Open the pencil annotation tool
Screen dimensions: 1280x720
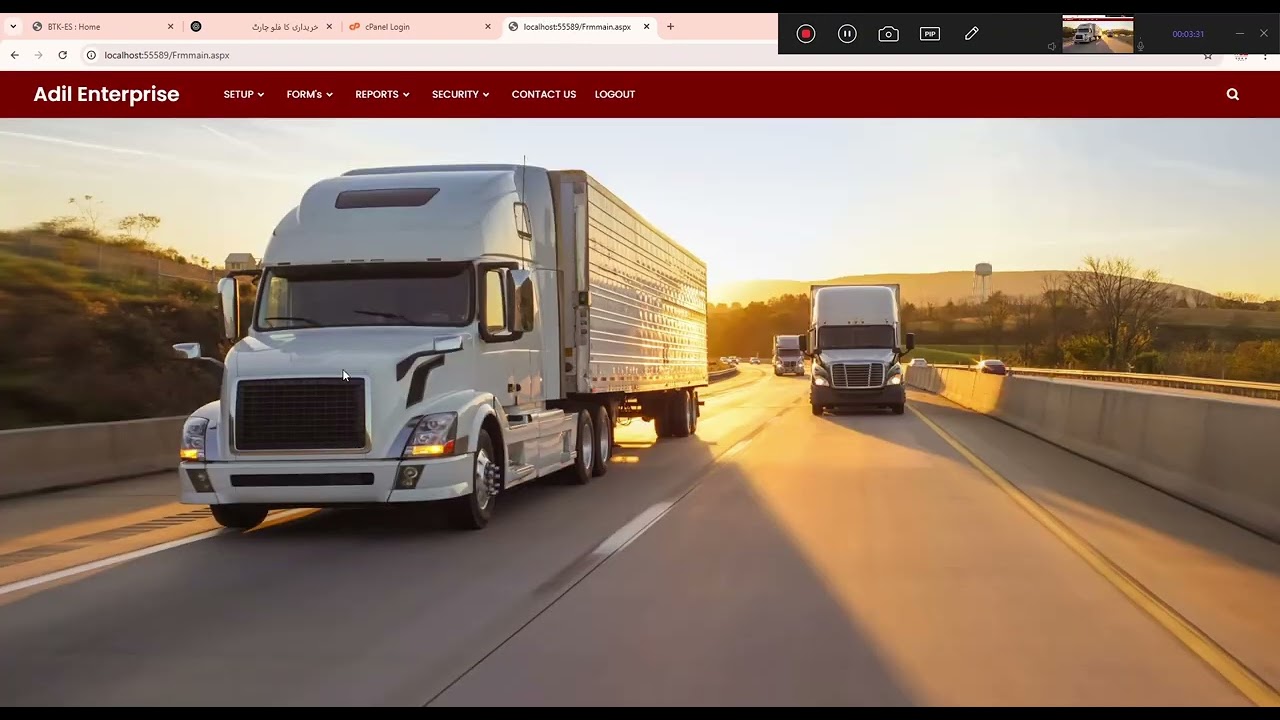click(971, 34)
